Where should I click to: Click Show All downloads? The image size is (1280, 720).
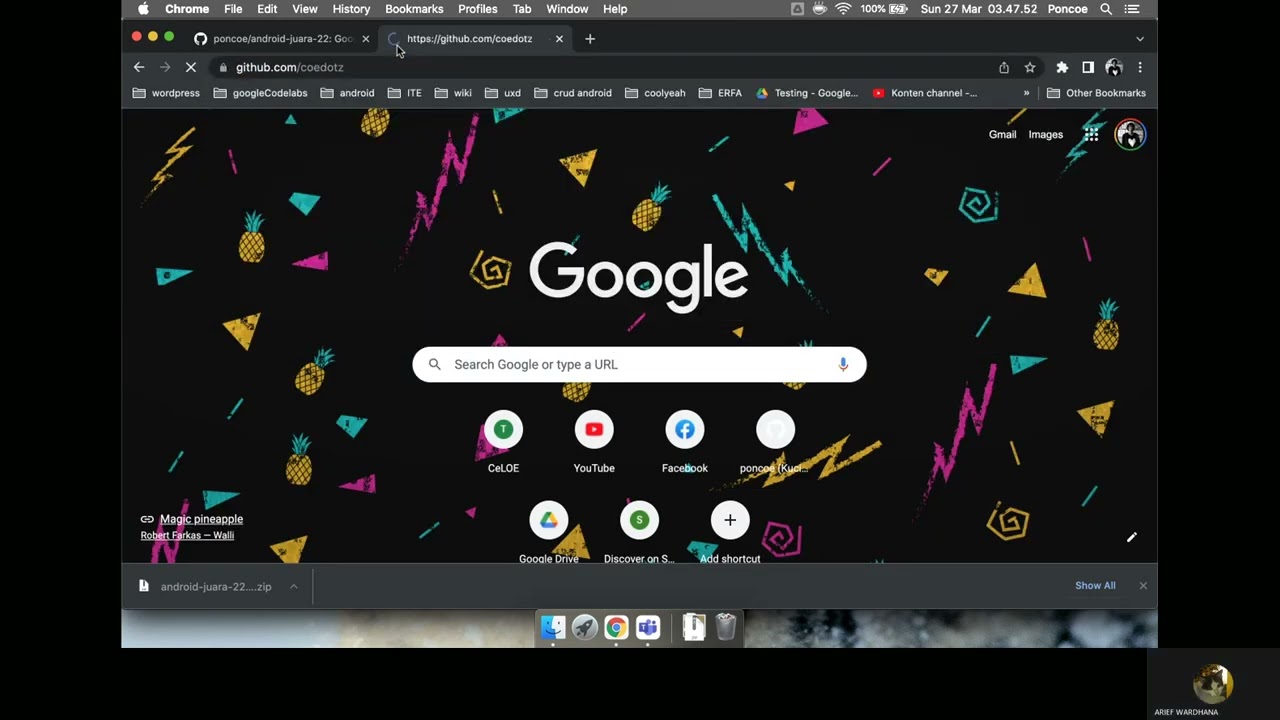tap(1095, 586)
